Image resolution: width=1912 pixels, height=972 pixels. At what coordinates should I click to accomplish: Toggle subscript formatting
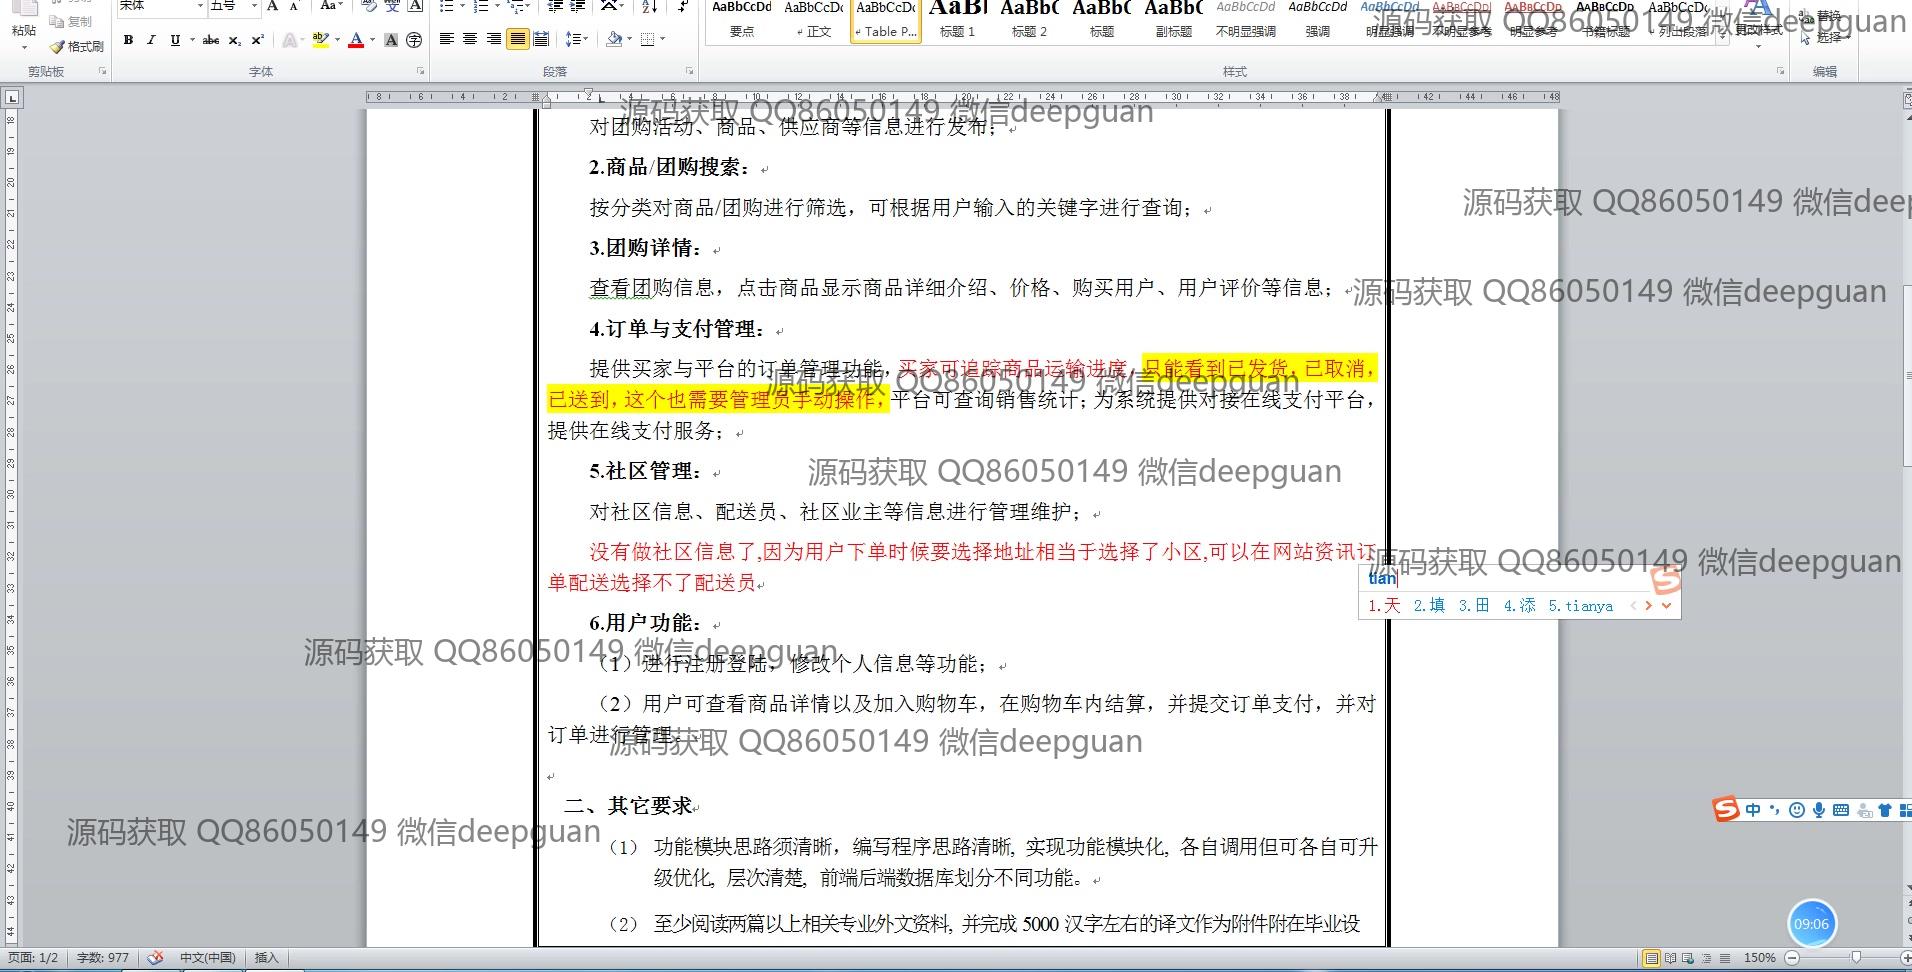click(x=234, y=40)
